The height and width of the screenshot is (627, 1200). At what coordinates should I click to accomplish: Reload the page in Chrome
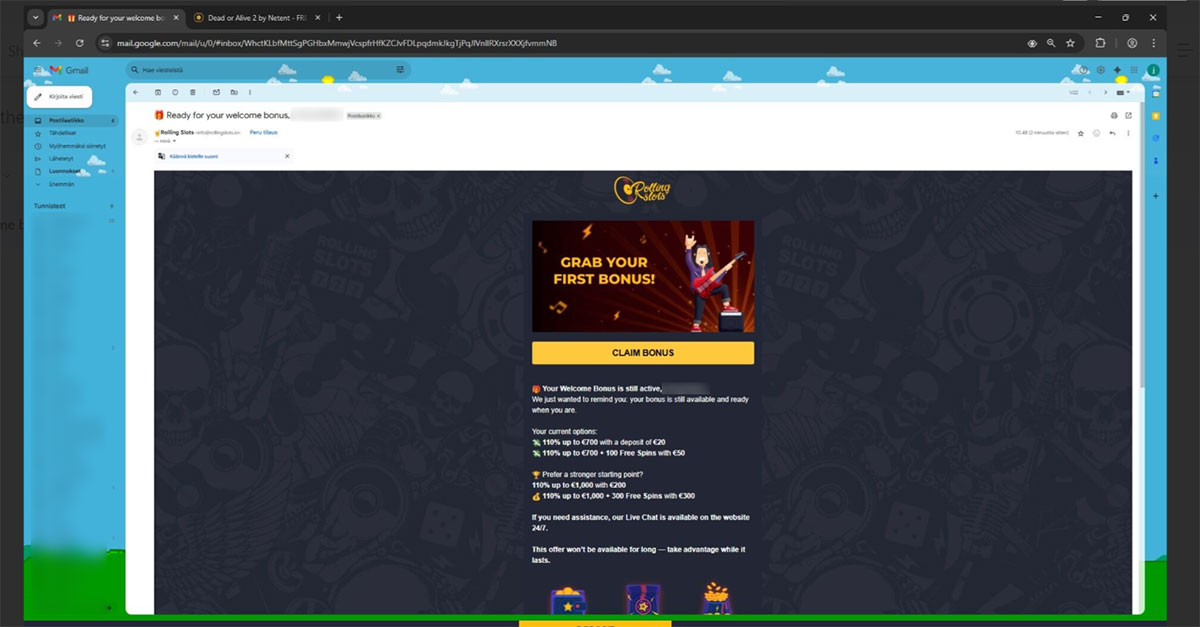pos(80,43)
